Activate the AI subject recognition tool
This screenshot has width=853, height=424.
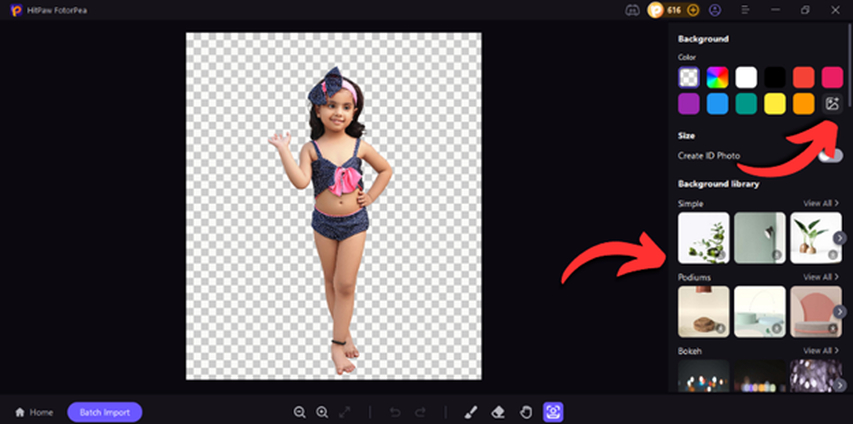[x=553, y=412]
